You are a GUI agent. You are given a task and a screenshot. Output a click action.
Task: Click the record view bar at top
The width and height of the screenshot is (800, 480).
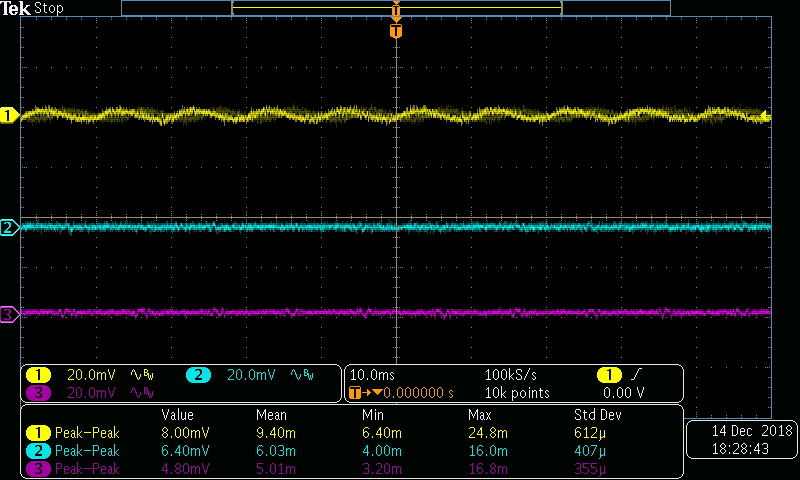coord(396,7)
